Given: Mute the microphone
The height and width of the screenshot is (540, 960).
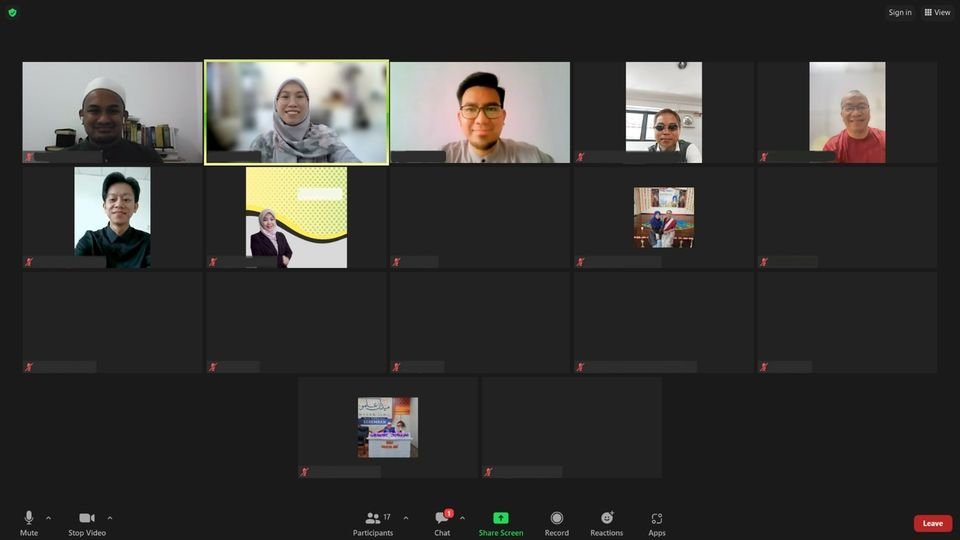Looking at the screenshot, I should pos(29,522).
